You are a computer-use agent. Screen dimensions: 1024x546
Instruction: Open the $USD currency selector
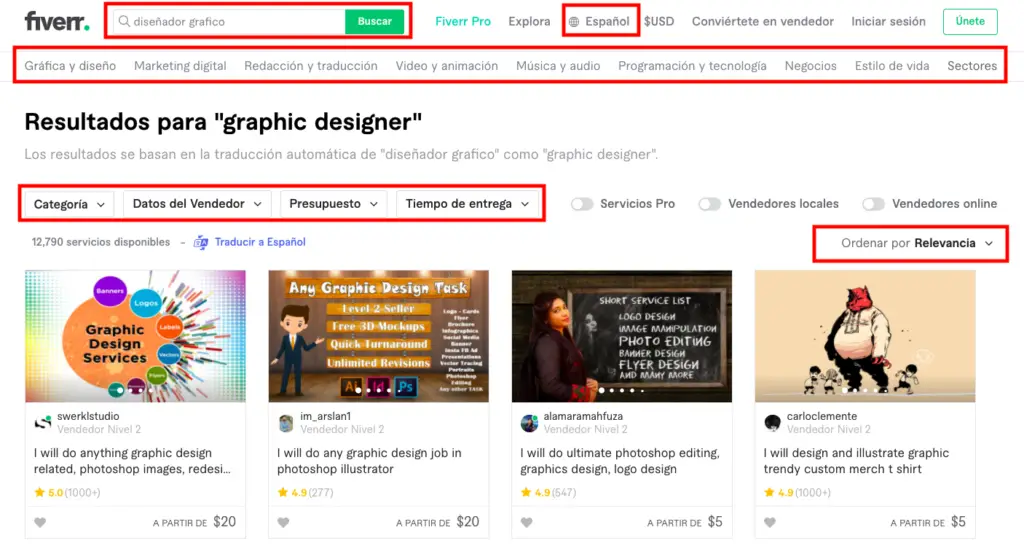pyautogui.click(x=659, y=22)
